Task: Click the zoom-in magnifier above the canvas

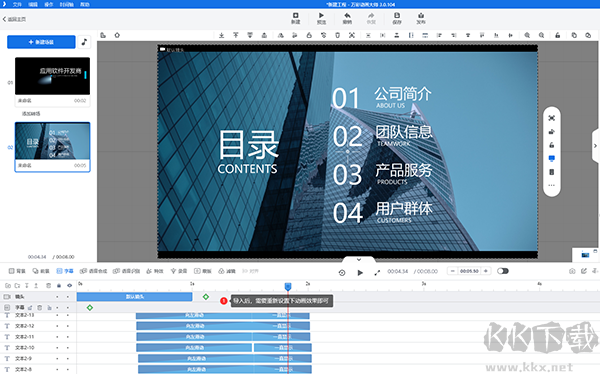Action: [x=527, y=35]
